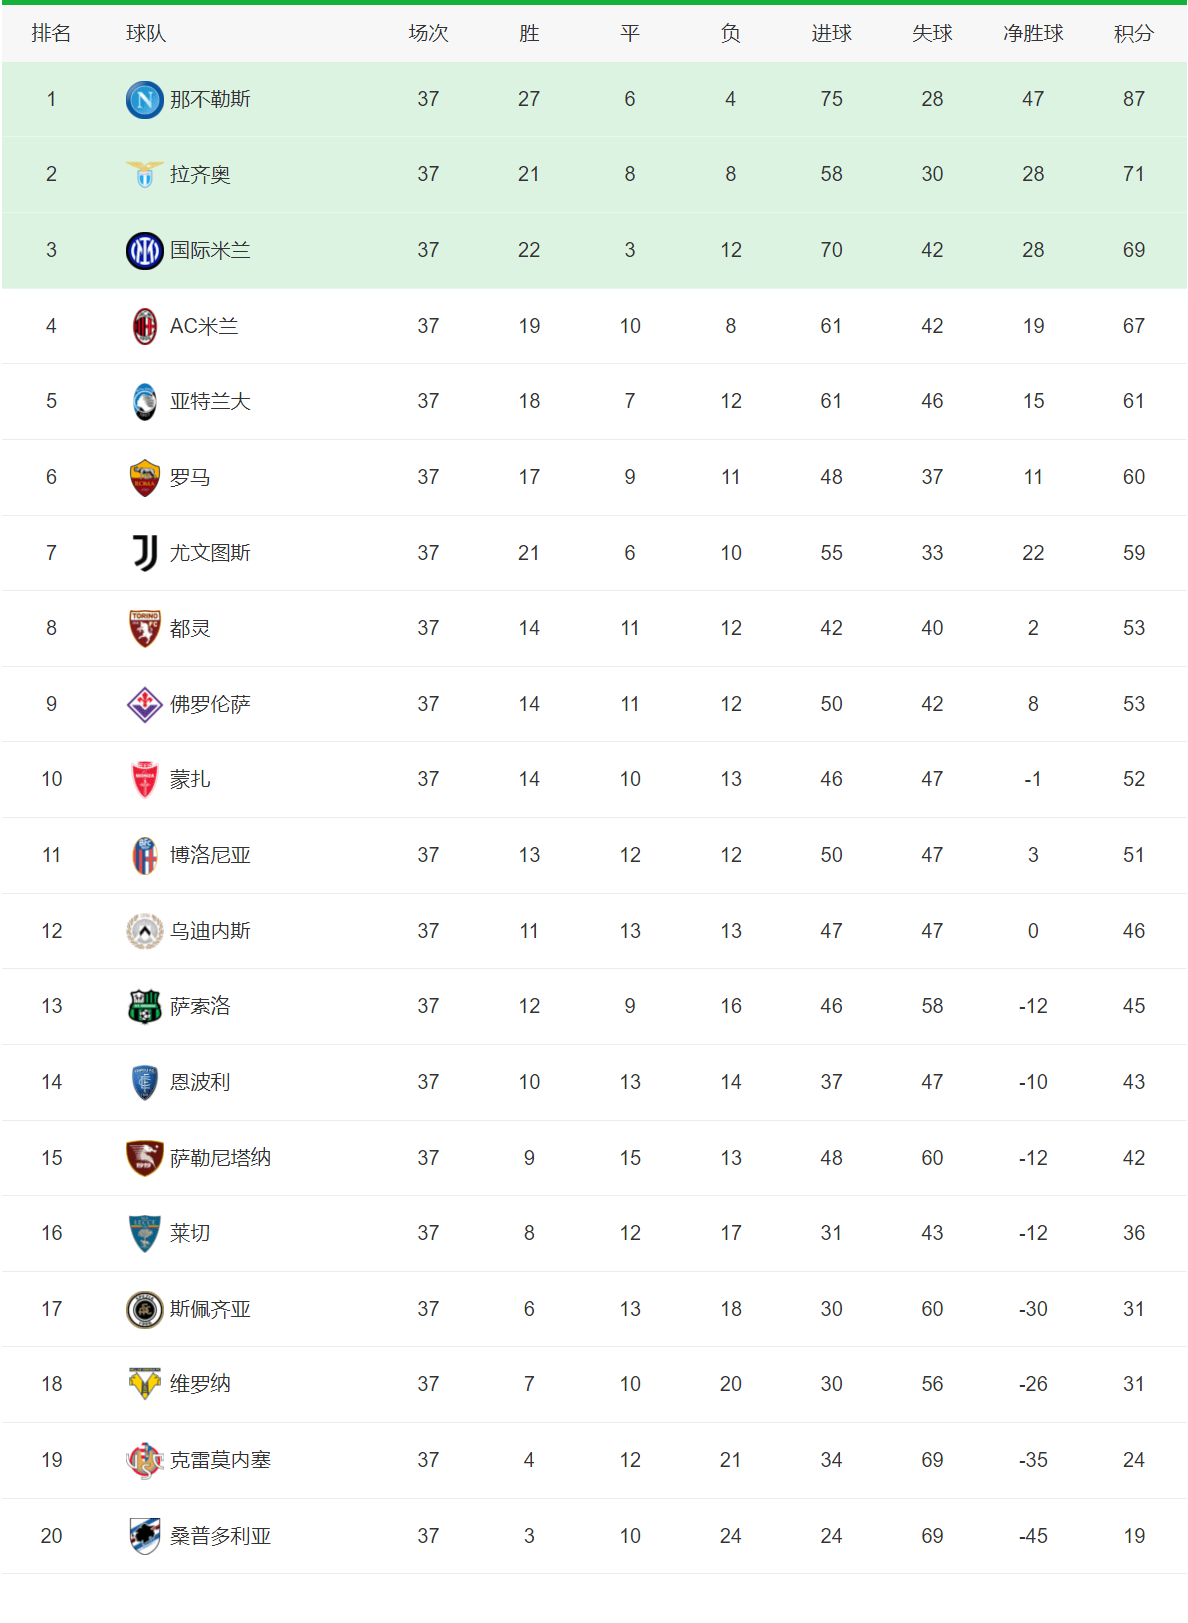Click the 排名 column header
The image size is (1188, 1623).
(x=51, y=33)
